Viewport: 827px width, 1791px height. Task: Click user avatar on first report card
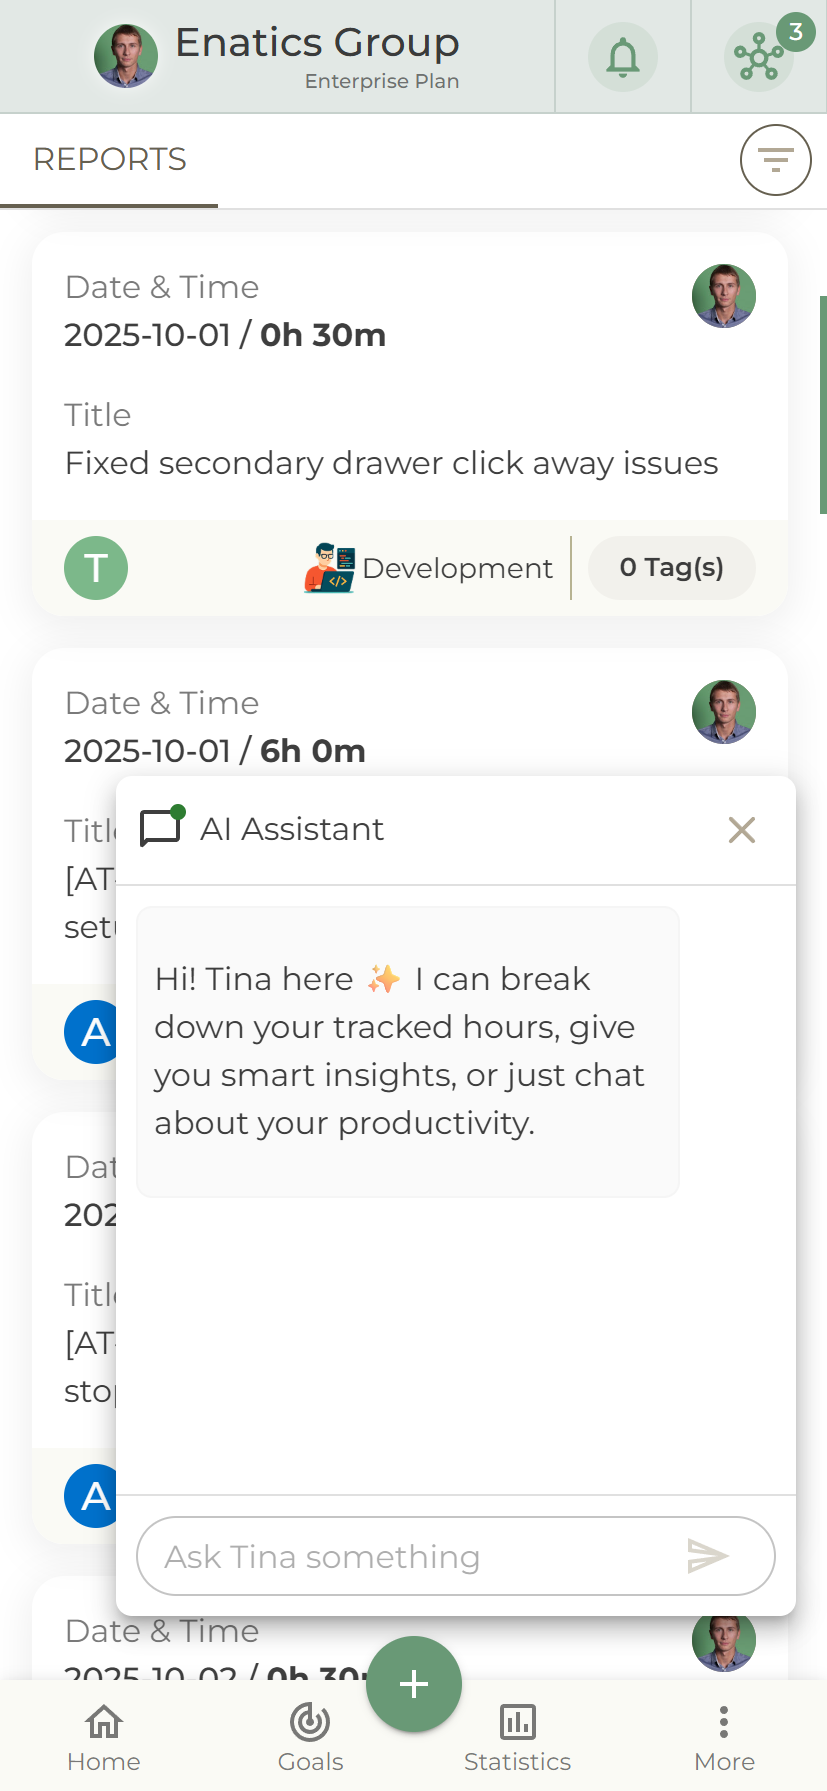coord(723,296)
